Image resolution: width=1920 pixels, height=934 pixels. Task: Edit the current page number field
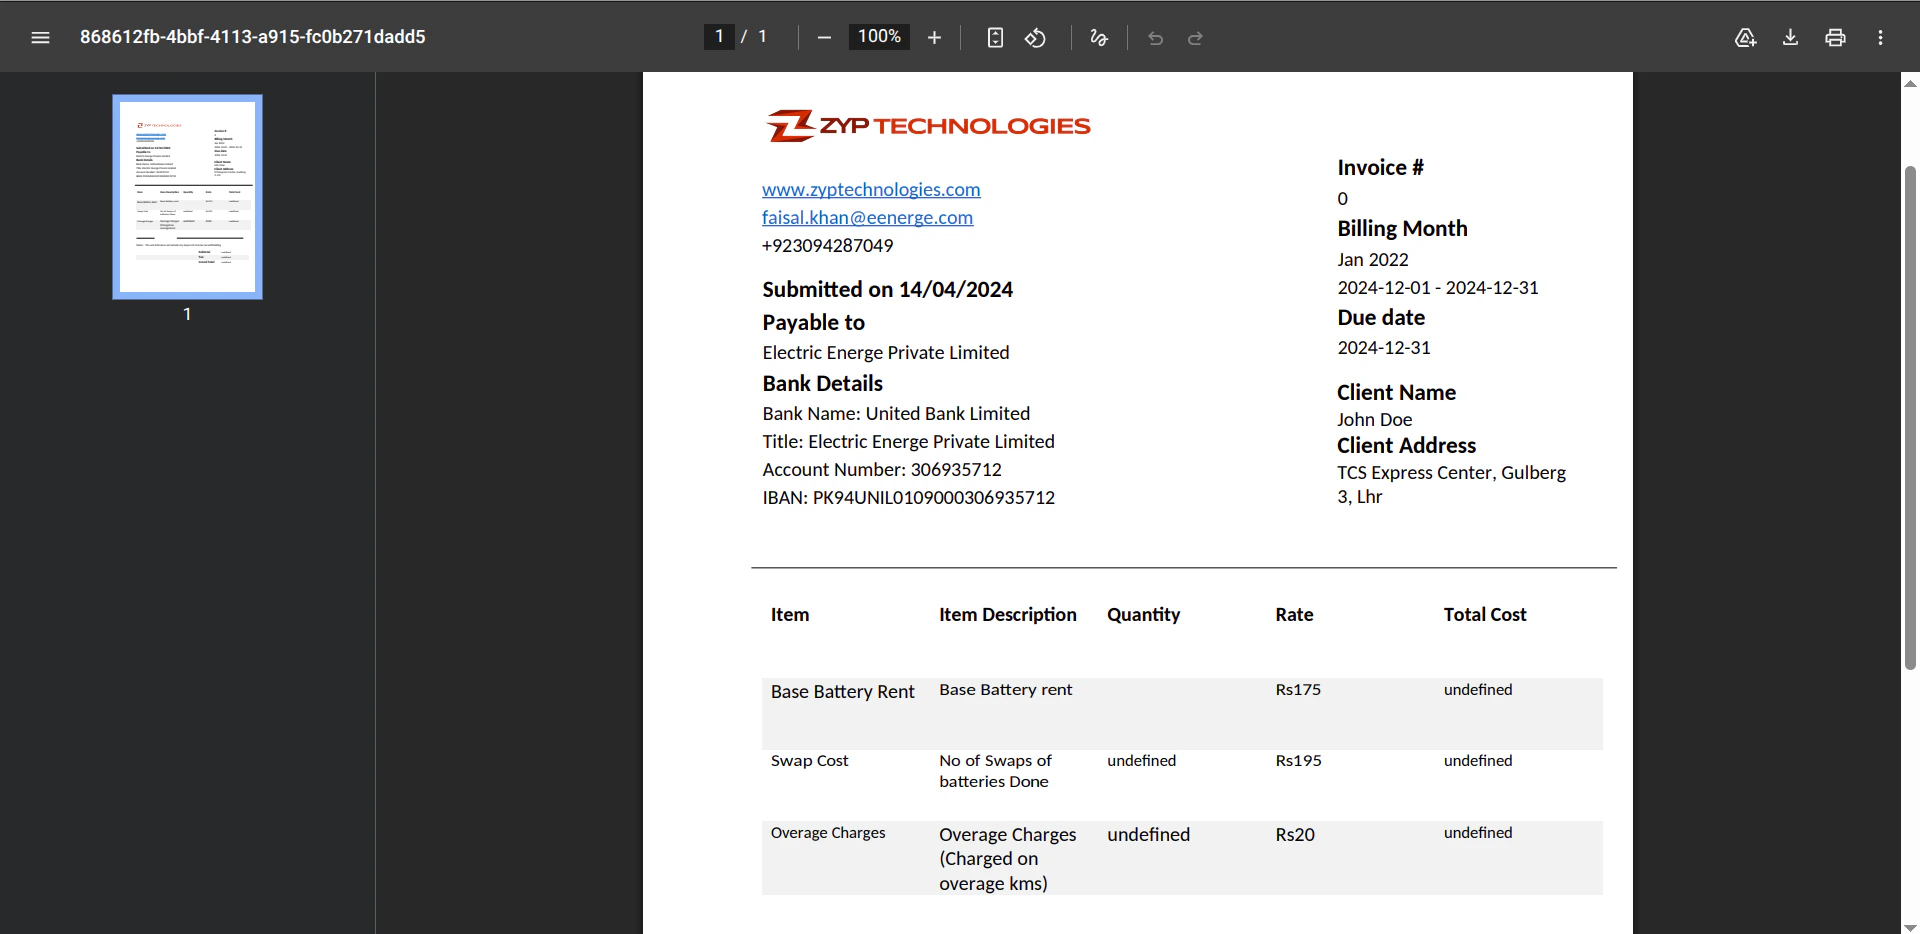[x=719, y=36]
